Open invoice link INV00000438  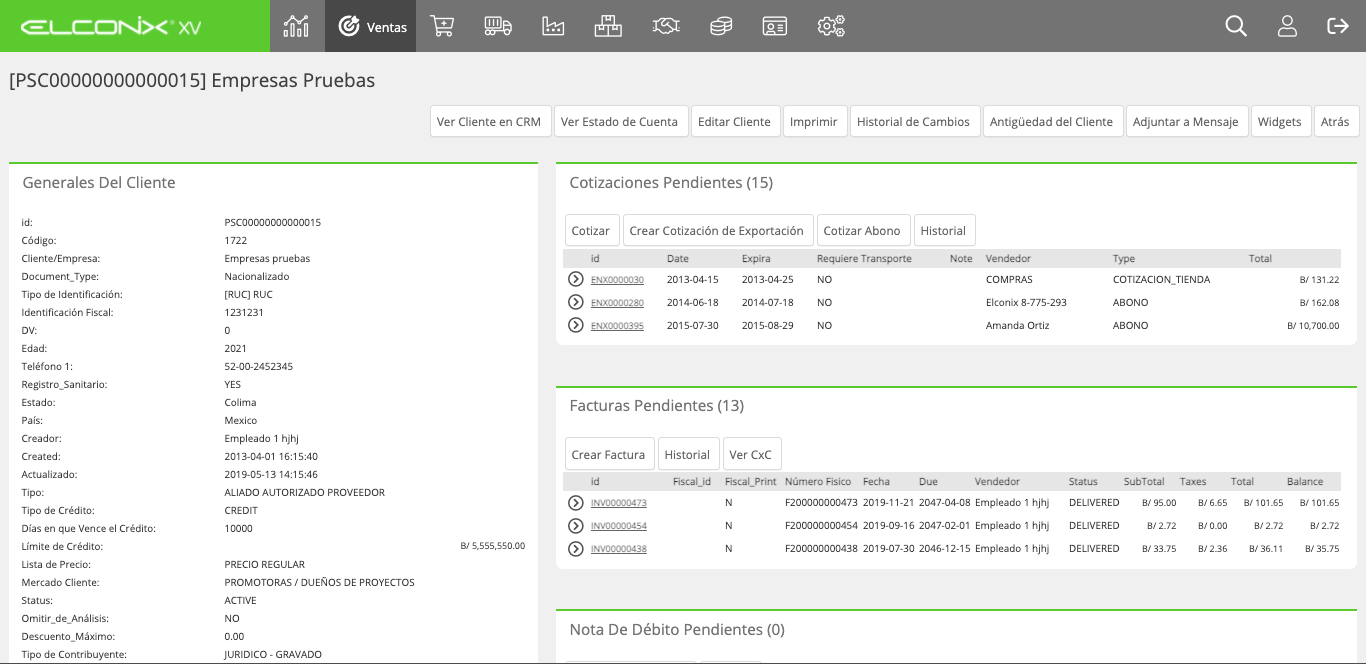tap(618, 549)
